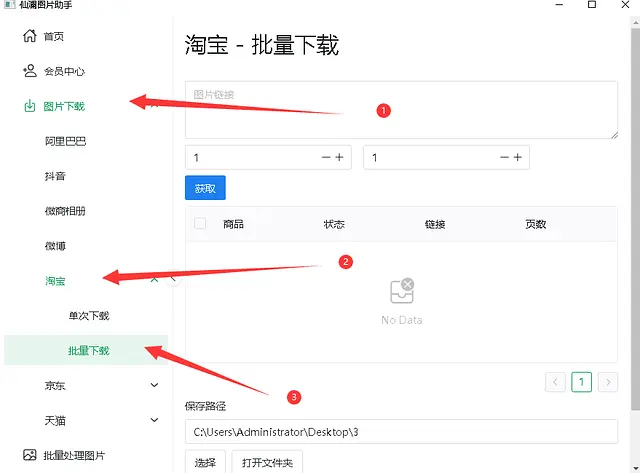Screen dimensions: 640x473
Task: Go to previous page in pagination
Action: [x=555, y=382]
